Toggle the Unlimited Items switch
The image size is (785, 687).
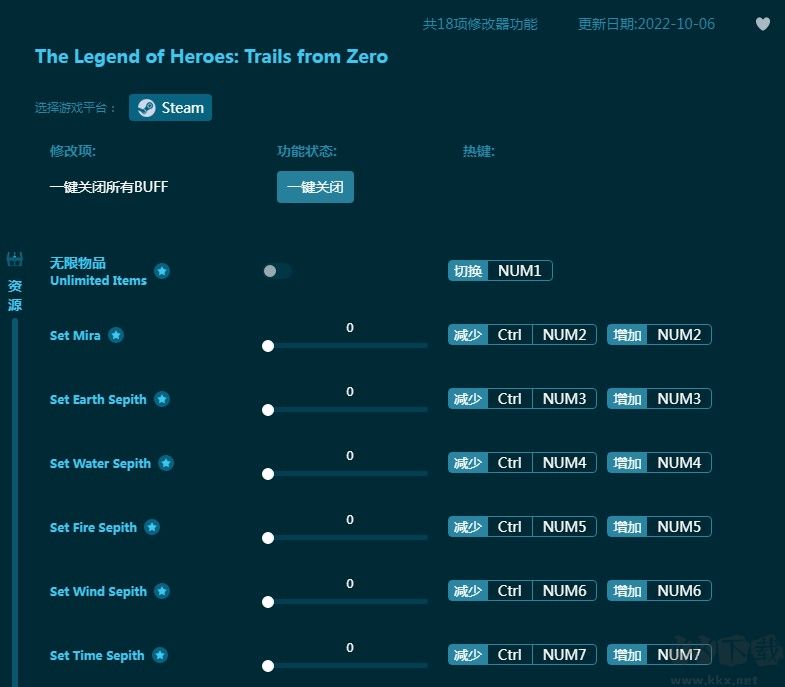click(277, 271)
